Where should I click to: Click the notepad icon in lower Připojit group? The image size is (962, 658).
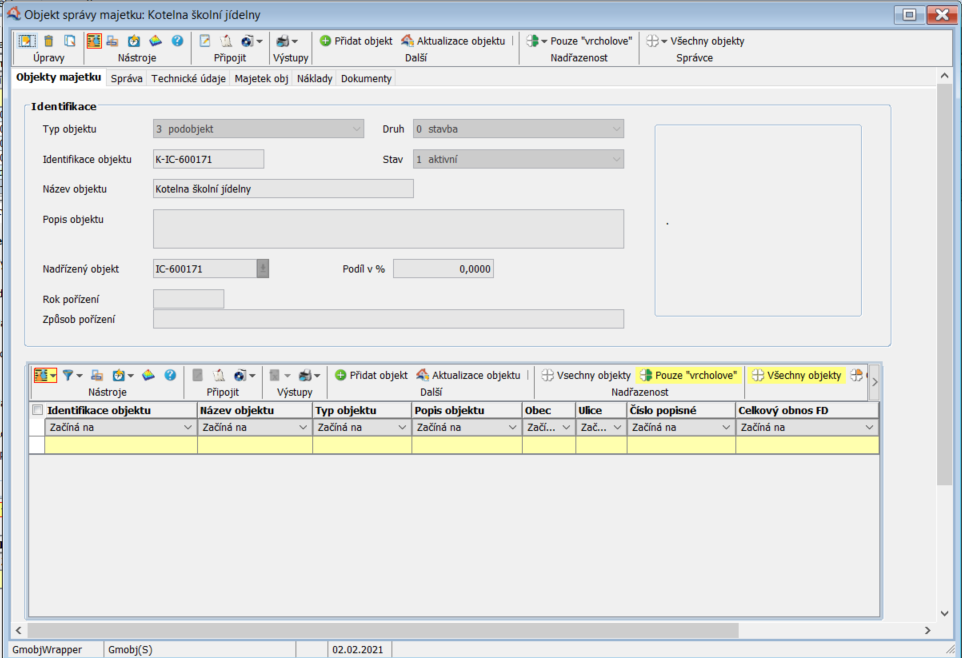pyautogui.click(x=219, y=375)
